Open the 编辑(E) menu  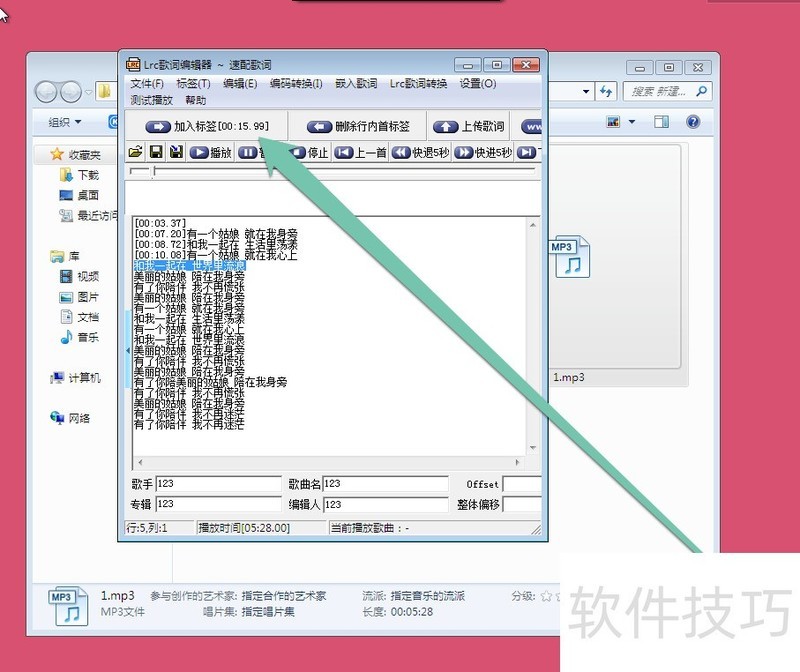(240, 84)
